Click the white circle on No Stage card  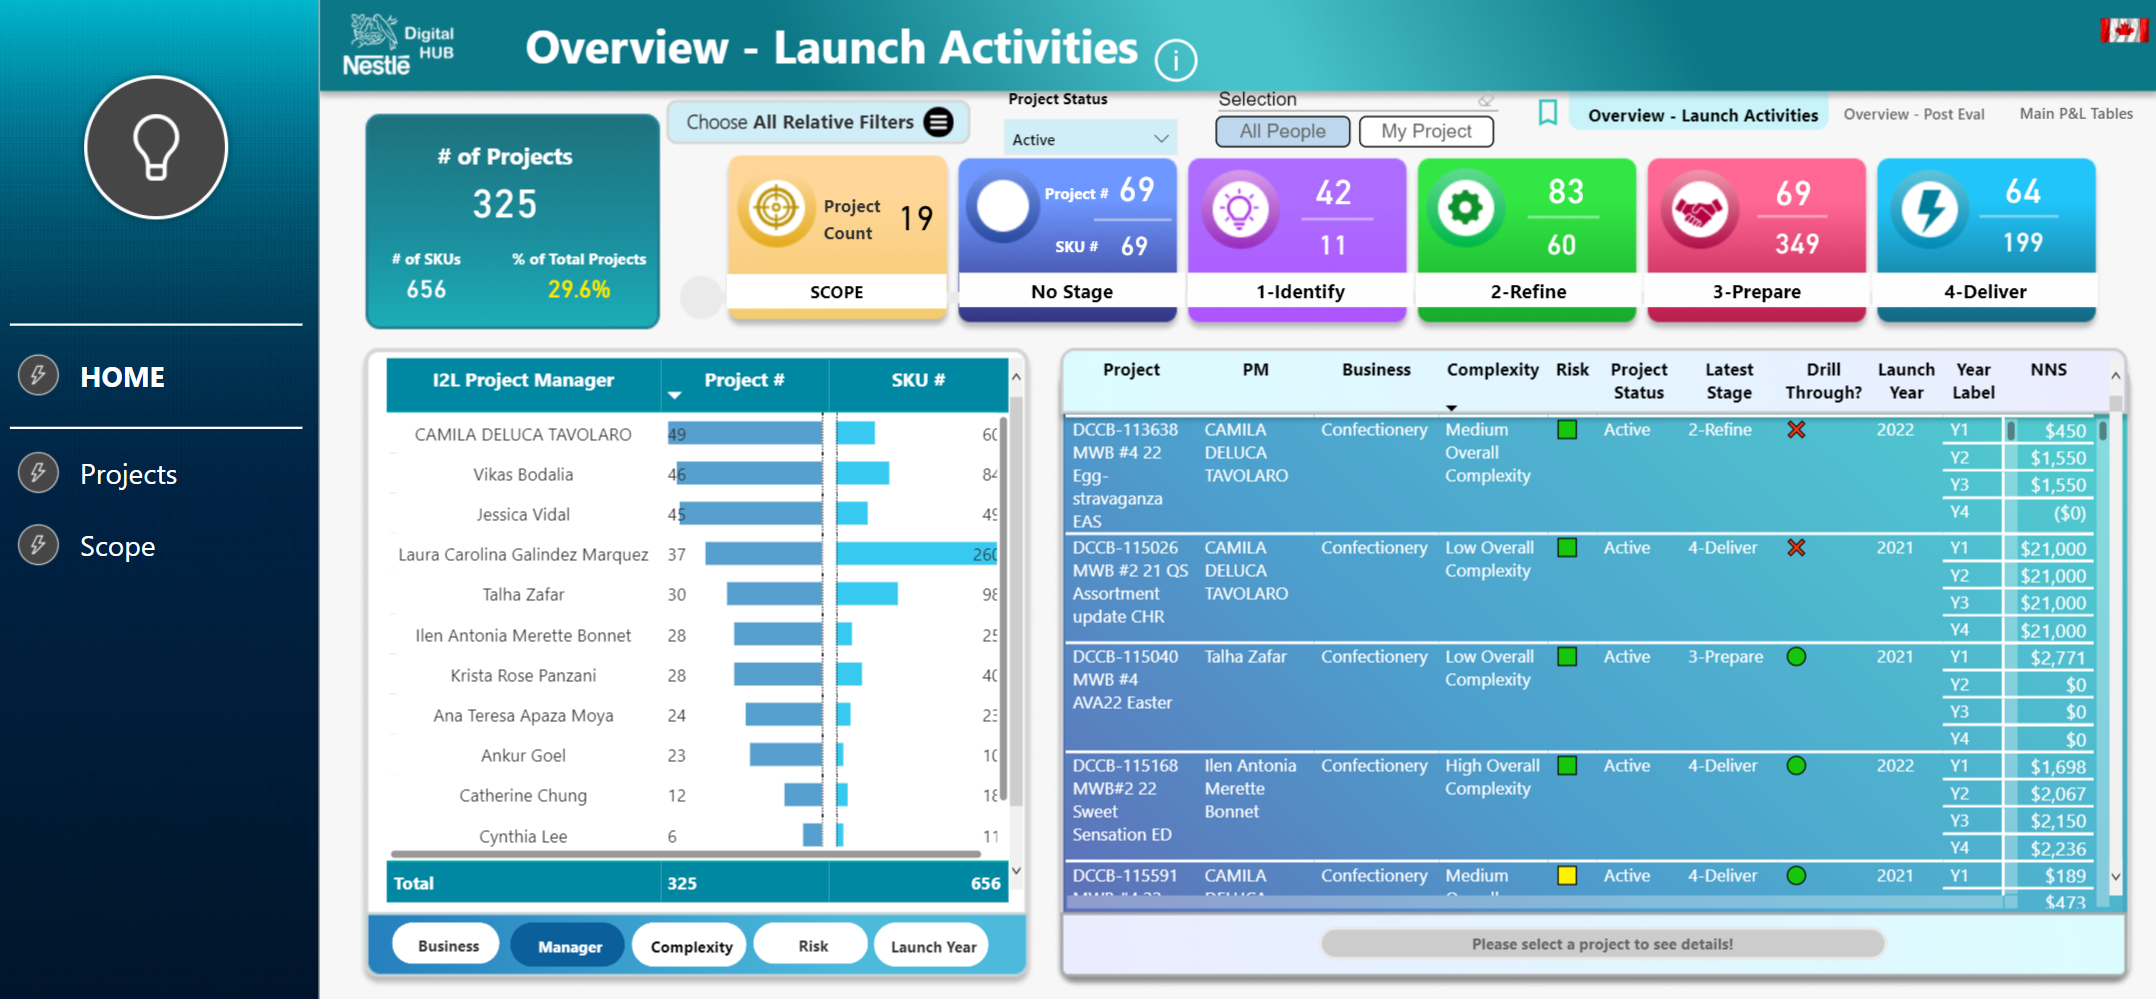click(x=1003, y=207)
